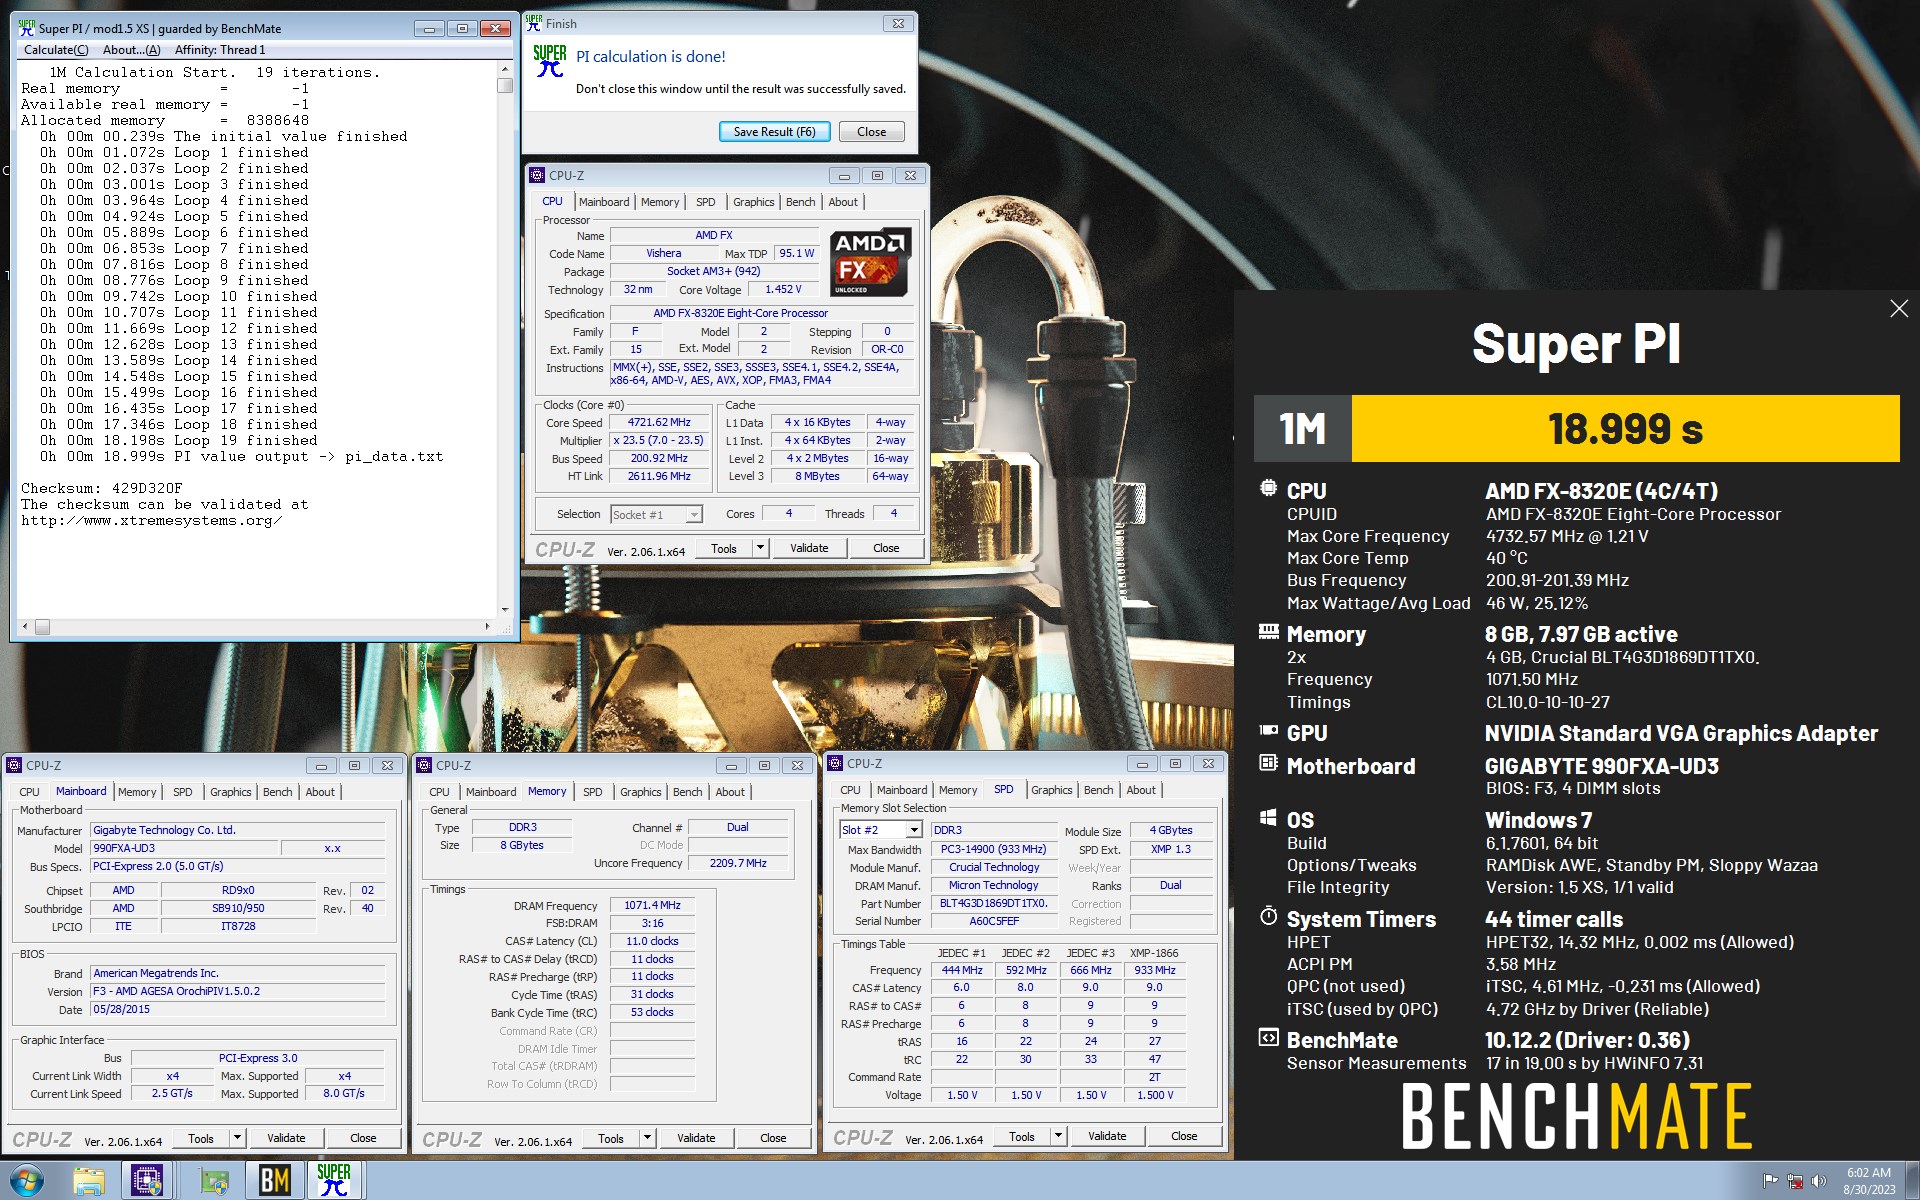1920x1200 pixels.
Task: Click the Action Center flag tray icon
Action: [1770, 1181]
